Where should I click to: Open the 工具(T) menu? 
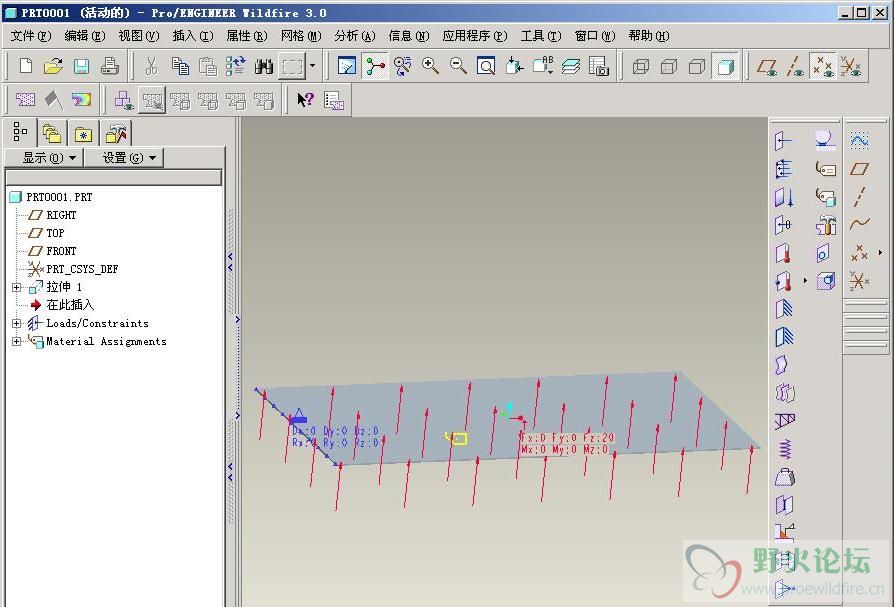[x=541, y=36]
